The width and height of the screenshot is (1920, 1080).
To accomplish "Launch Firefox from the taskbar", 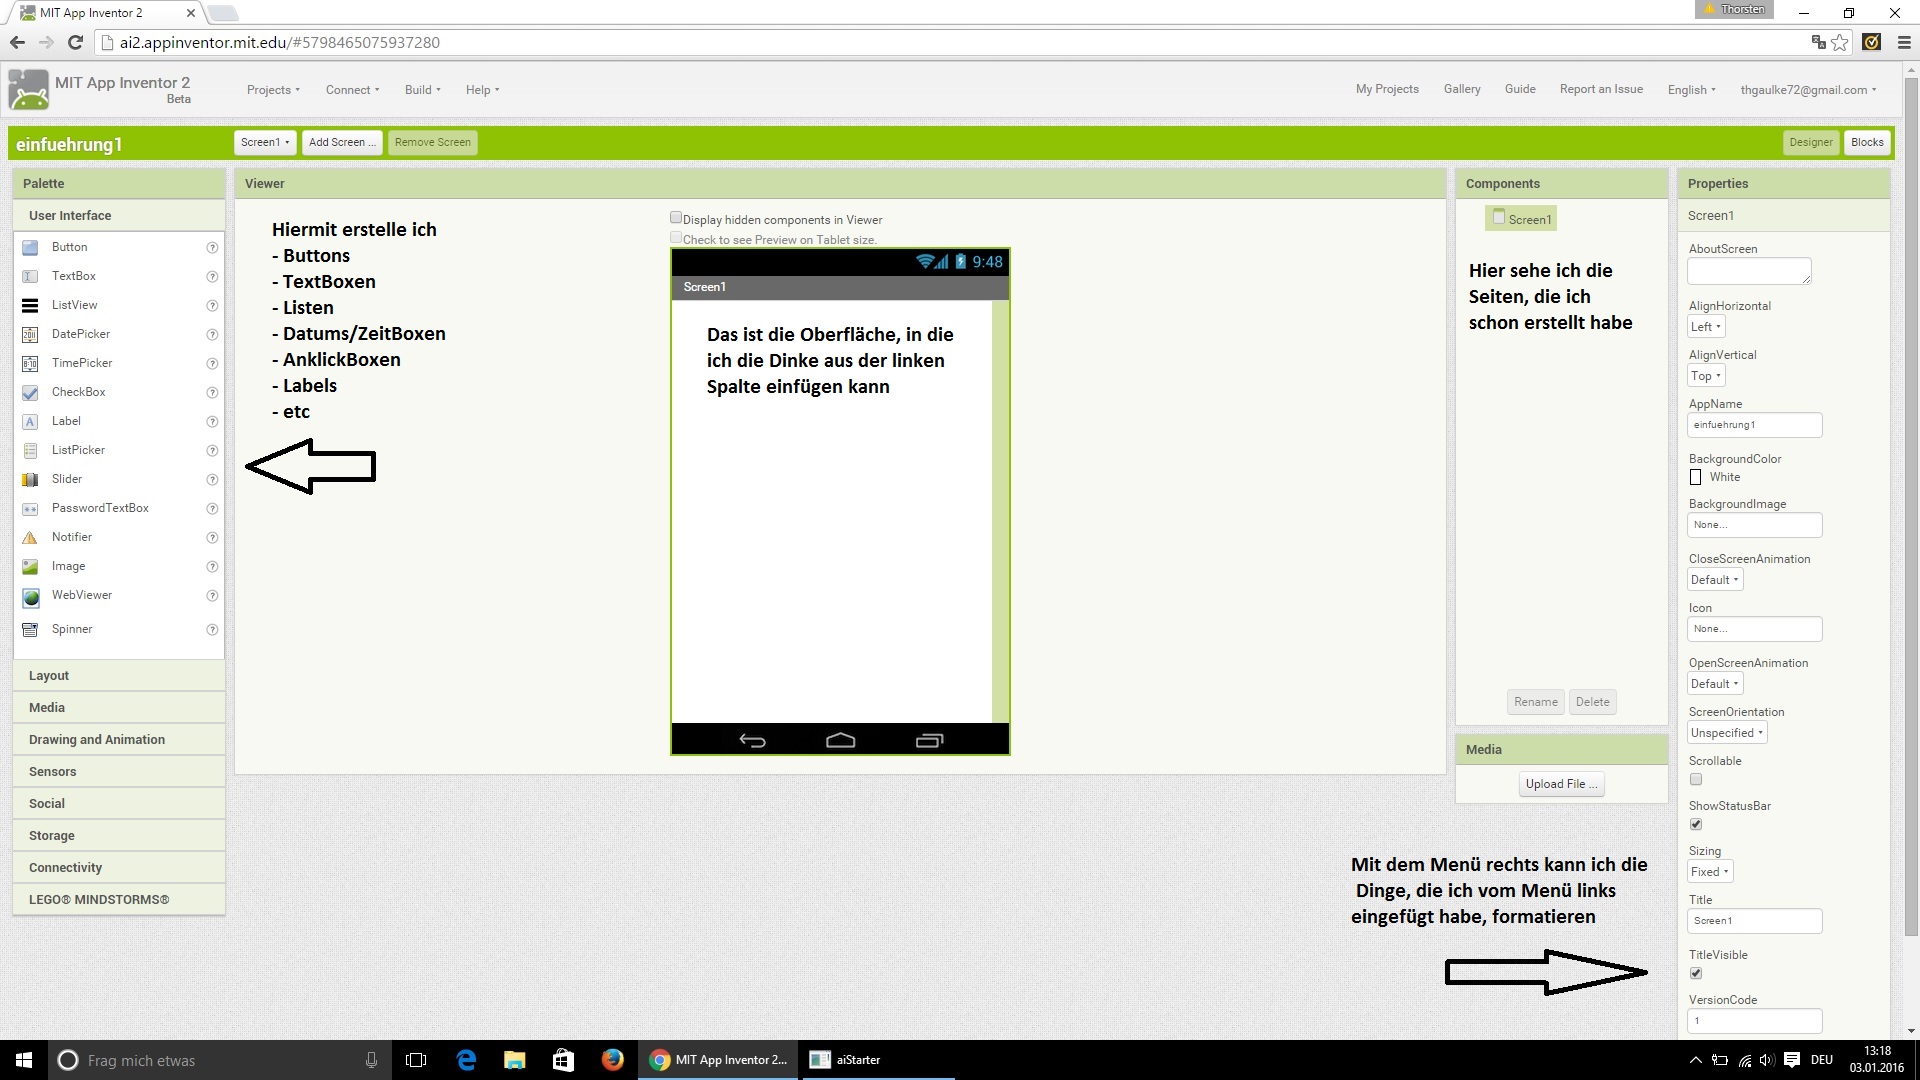I will pyautogui.click(x=613, y=1060).
